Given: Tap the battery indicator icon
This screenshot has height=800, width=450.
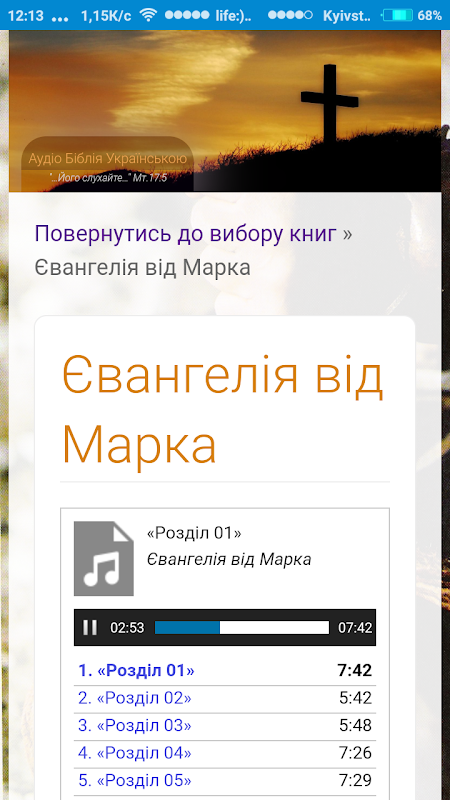Looking at the screenshot, I should tap(397, 15).
